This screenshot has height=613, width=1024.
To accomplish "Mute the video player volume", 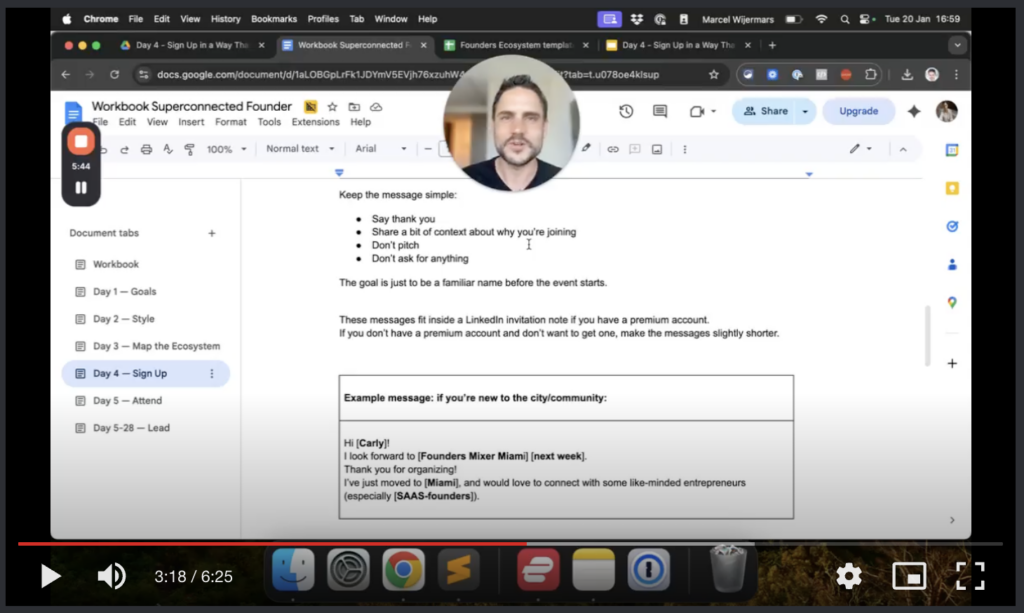I will (x=111, y=576).
